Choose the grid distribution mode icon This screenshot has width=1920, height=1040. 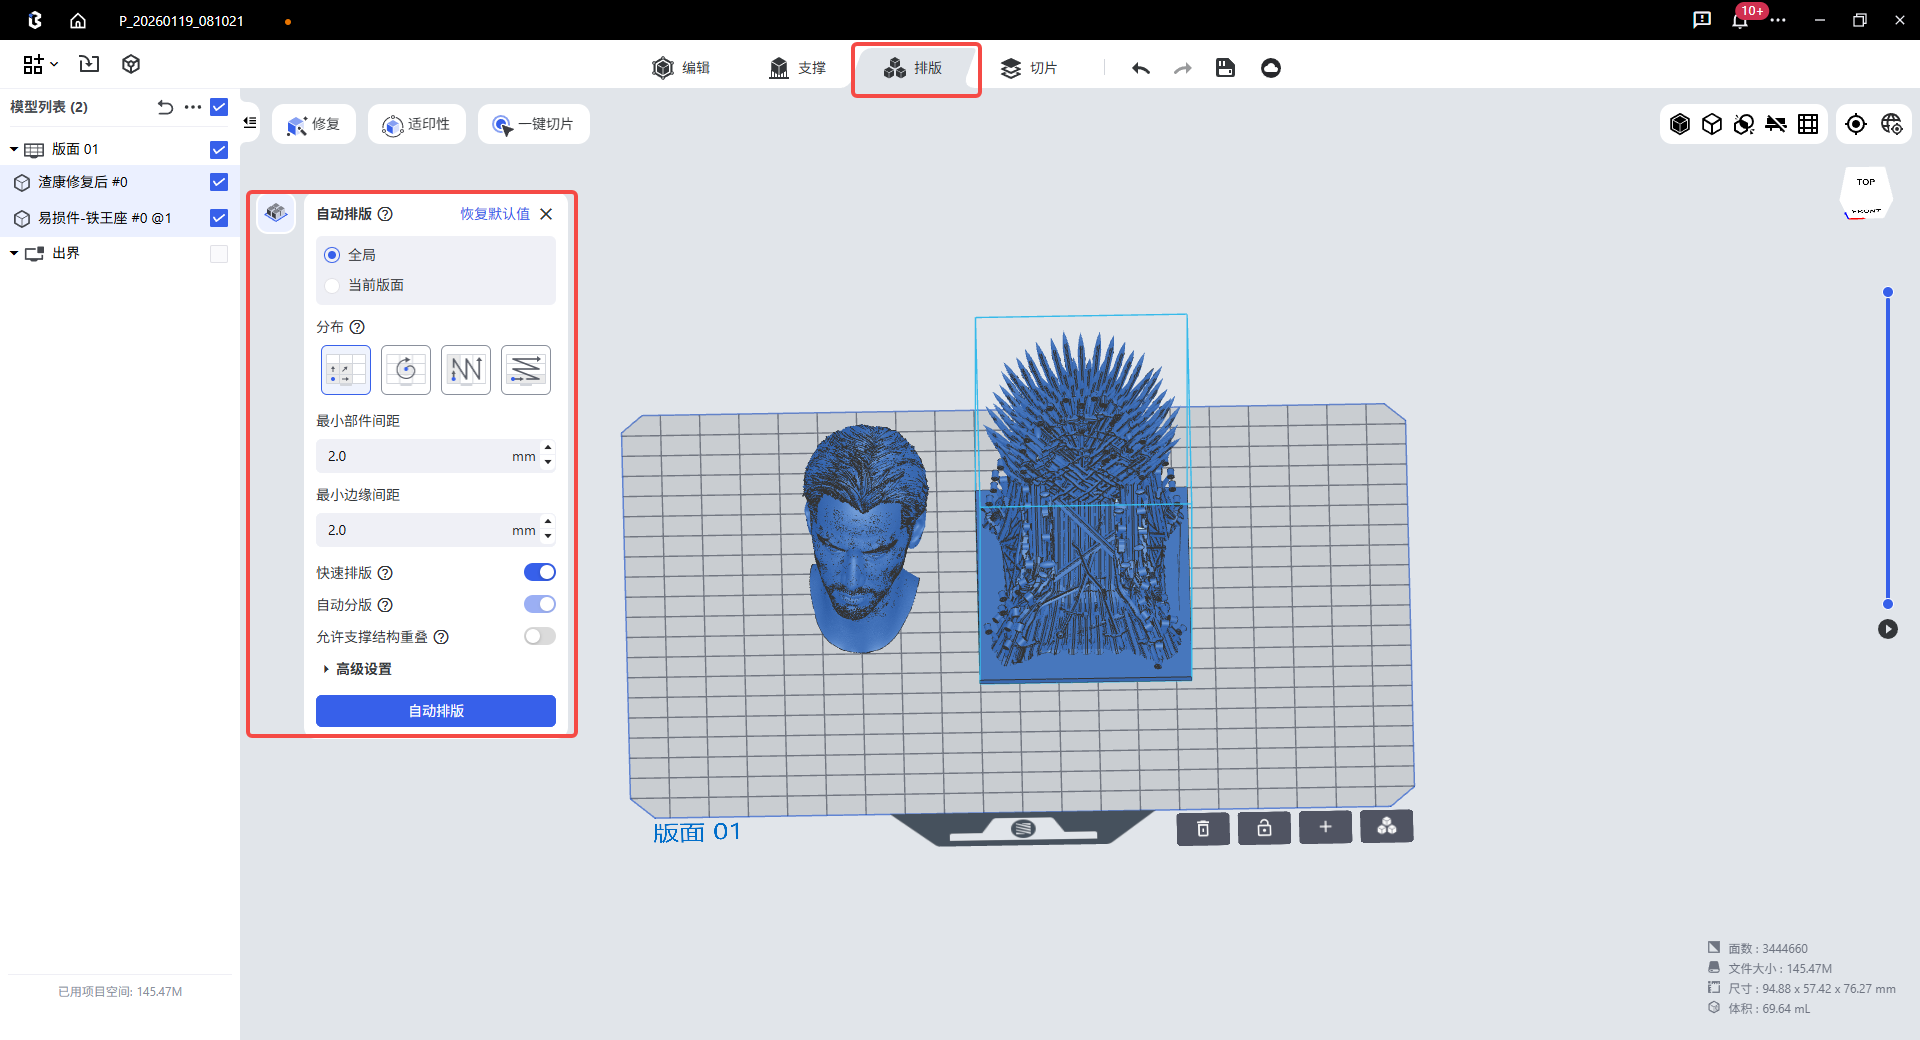346,370
